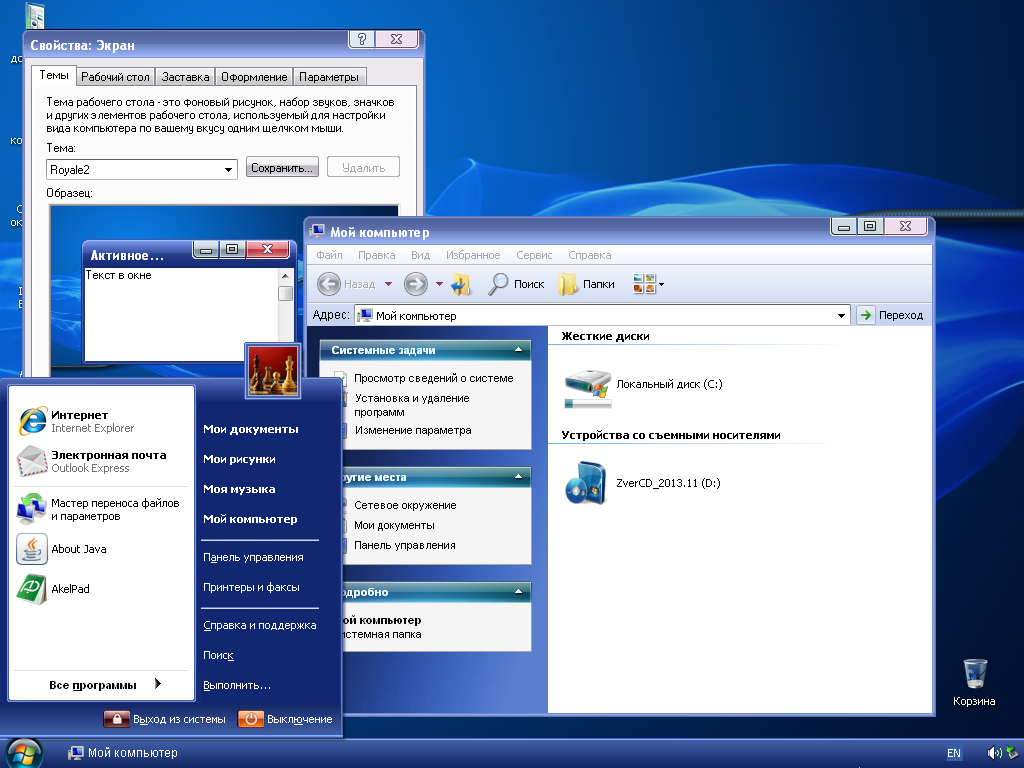Open Мои документы in Start menu
1024x768 pixels.
pos(251,429)
